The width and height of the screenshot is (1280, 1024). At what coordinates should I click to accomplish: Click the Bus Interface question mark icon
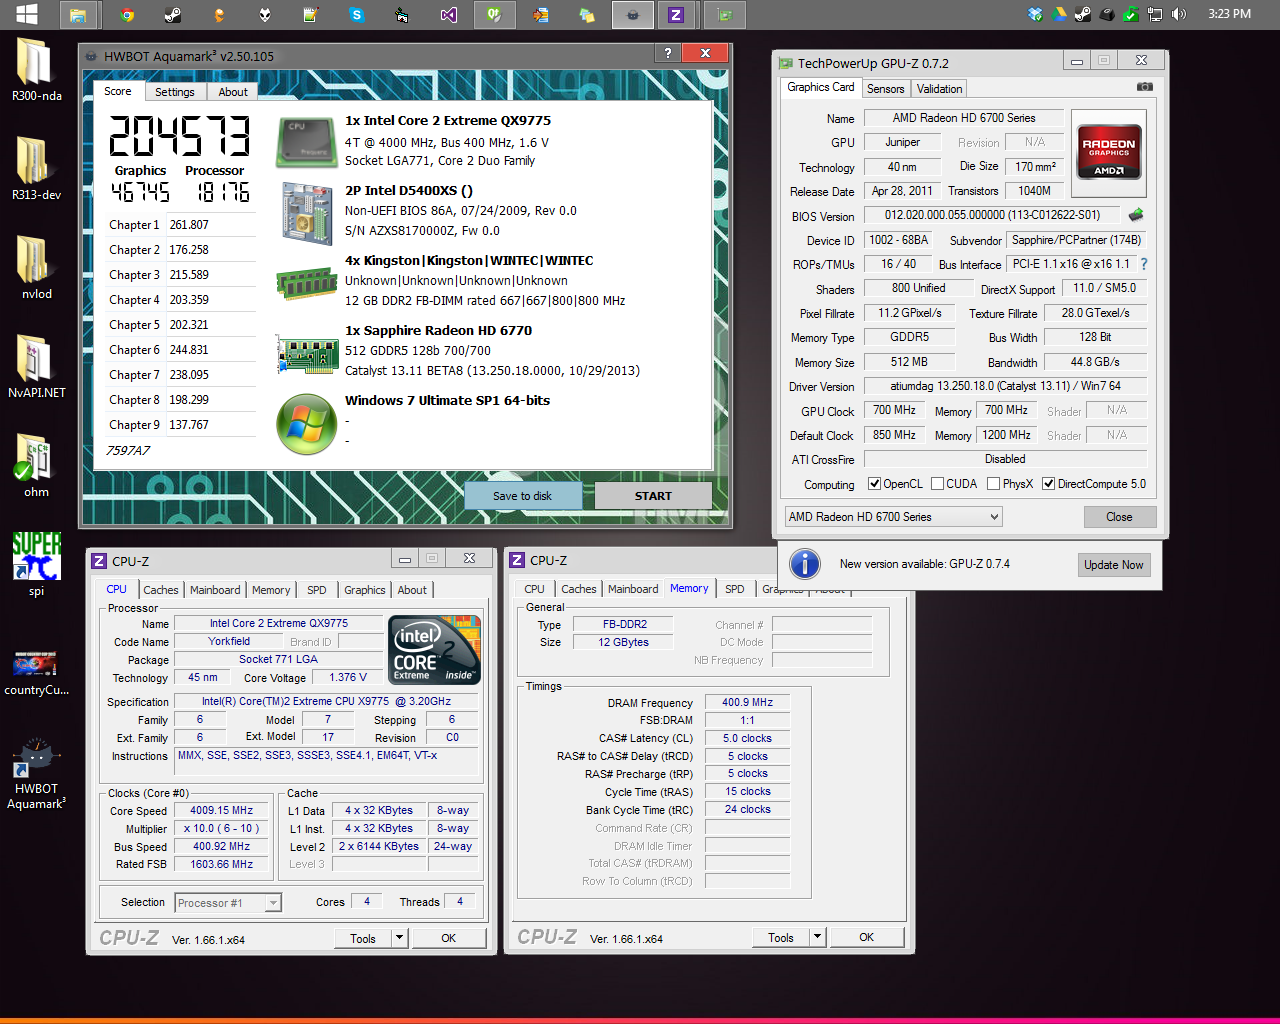[1144, 264]
